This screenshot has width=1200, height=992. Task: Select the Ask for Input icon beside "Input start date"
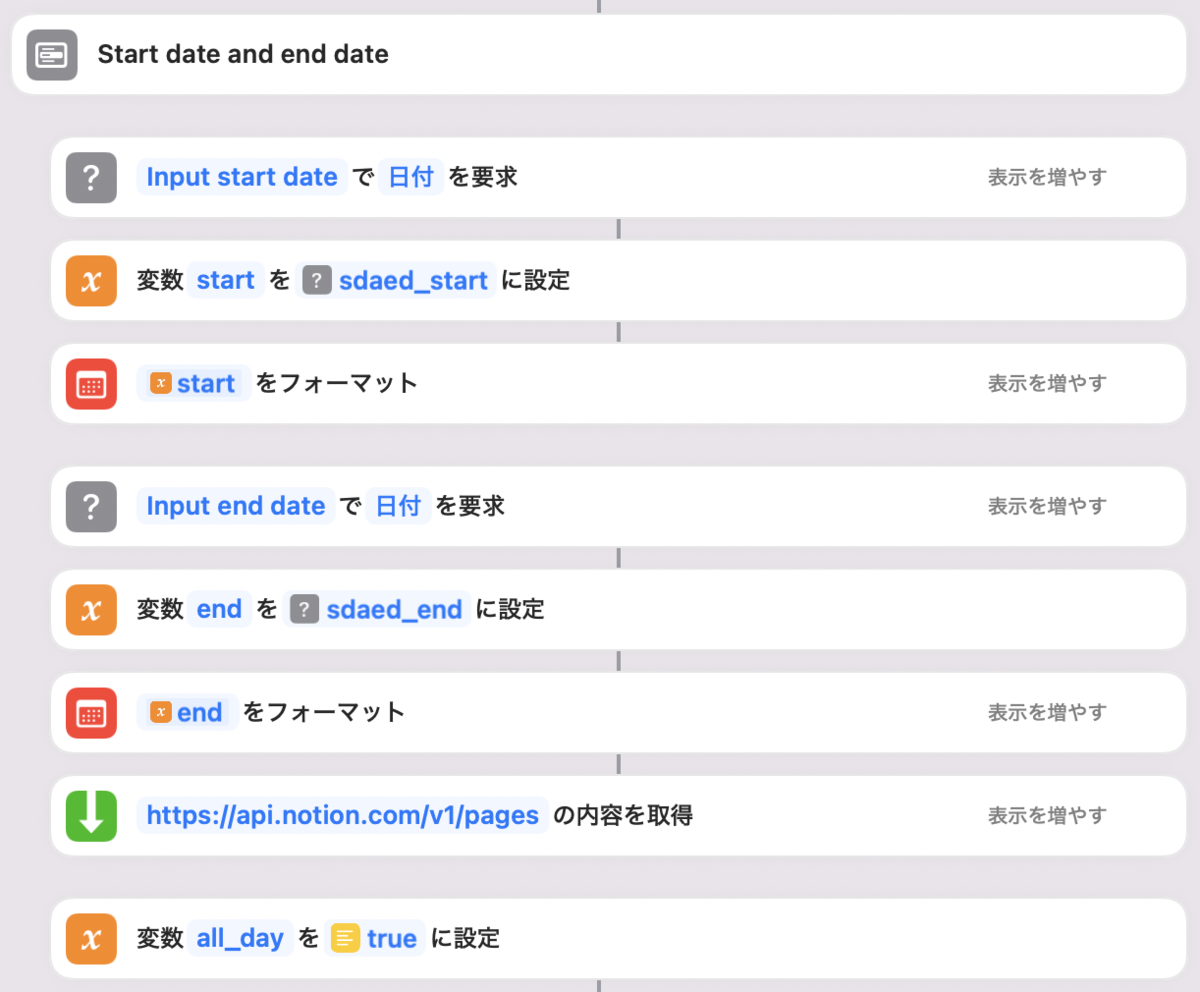tap(91, 176)
